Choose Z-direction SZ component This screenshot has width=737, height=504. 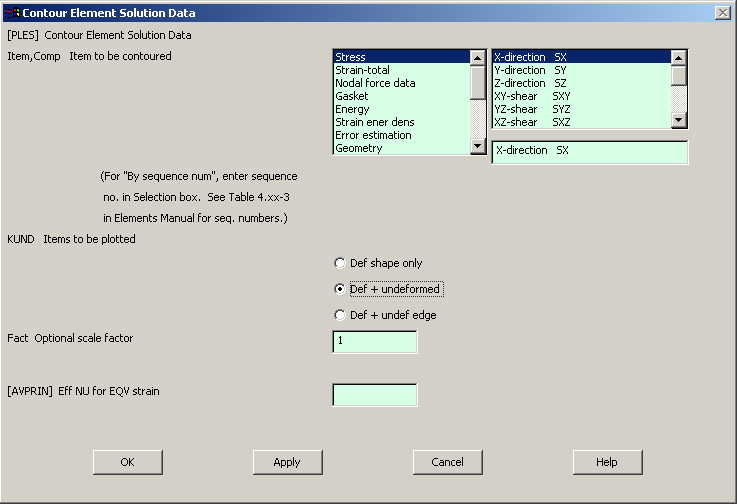click(x=581, y=83)
